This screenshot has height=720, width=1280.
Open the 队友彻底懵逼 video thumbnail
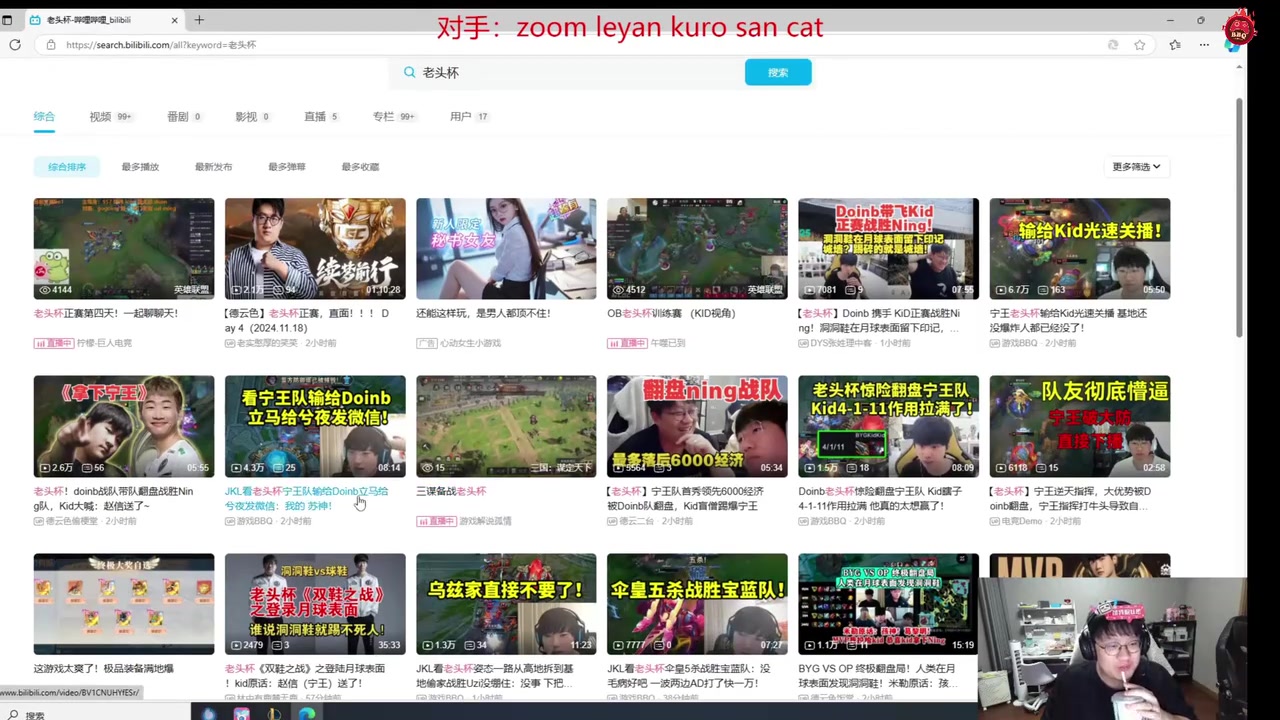(1080, 426)
